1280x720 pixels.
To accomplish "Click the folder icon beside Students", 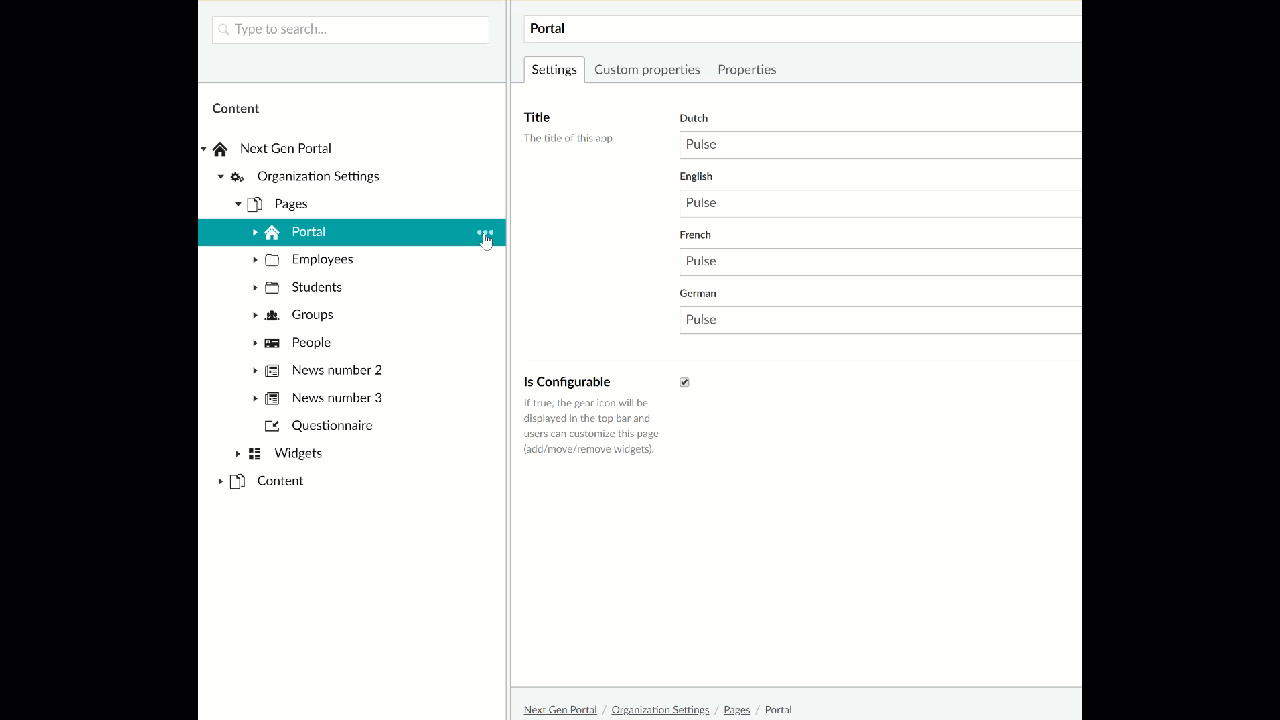I will pyautogui.click(x=272, y=288).
